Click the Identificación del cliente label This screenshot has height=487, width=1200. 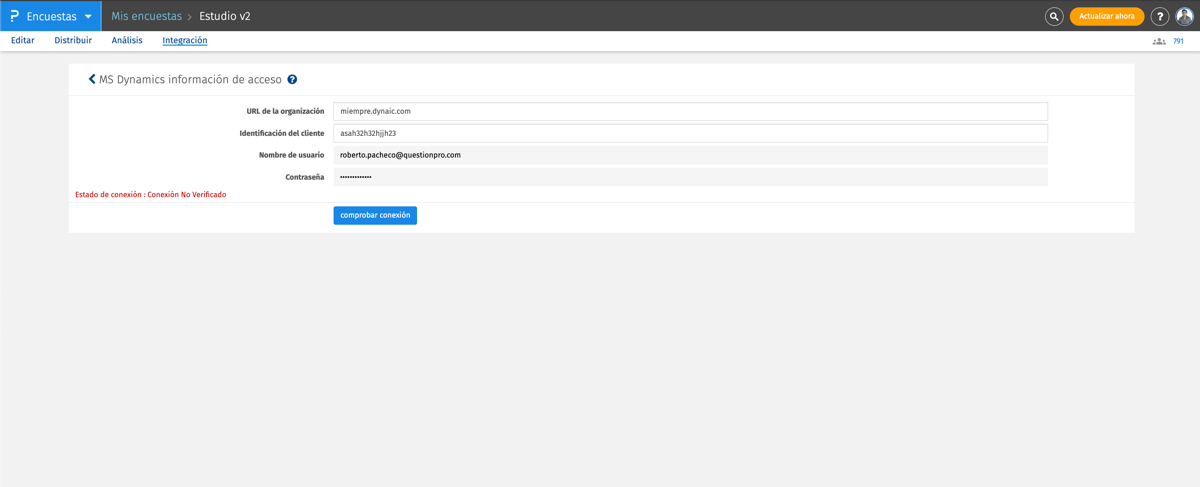(282, 133)
